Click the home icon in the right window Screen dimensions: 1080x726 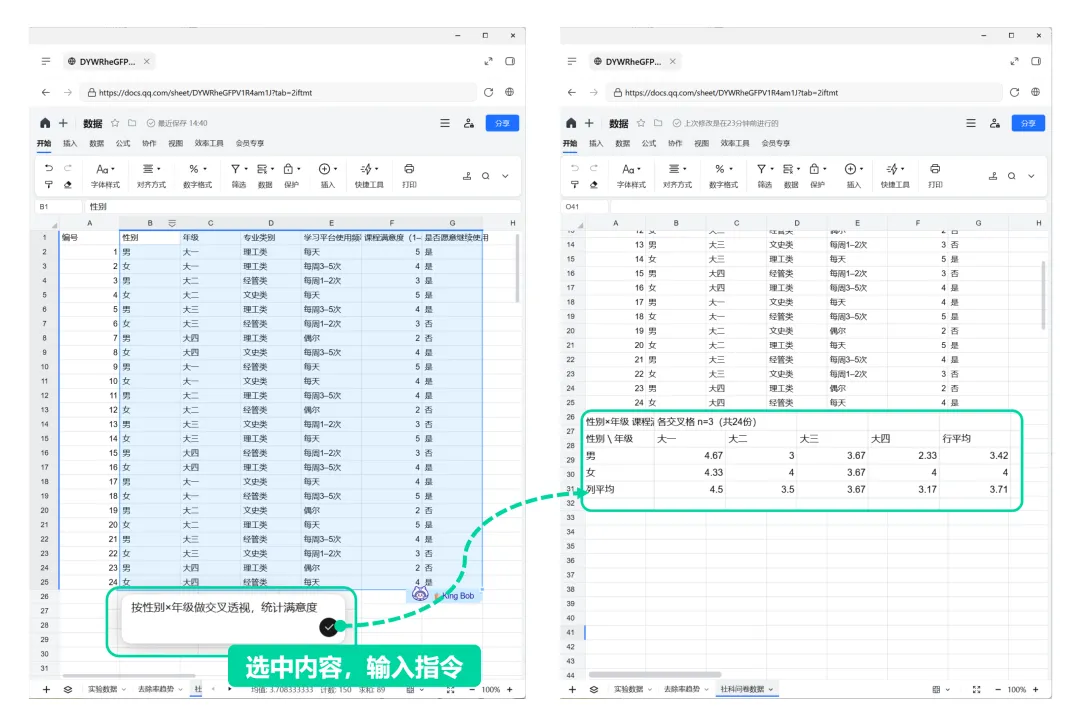[571, 123]
